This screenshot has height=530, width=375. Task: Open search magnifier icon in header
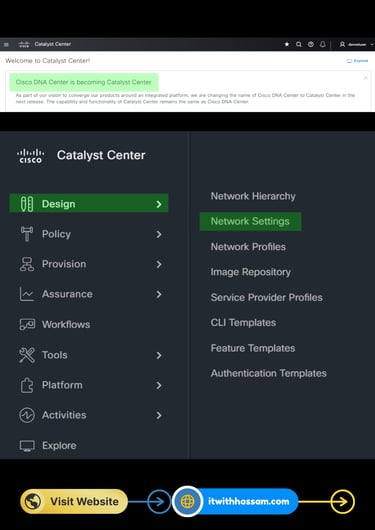coord(299,44)
